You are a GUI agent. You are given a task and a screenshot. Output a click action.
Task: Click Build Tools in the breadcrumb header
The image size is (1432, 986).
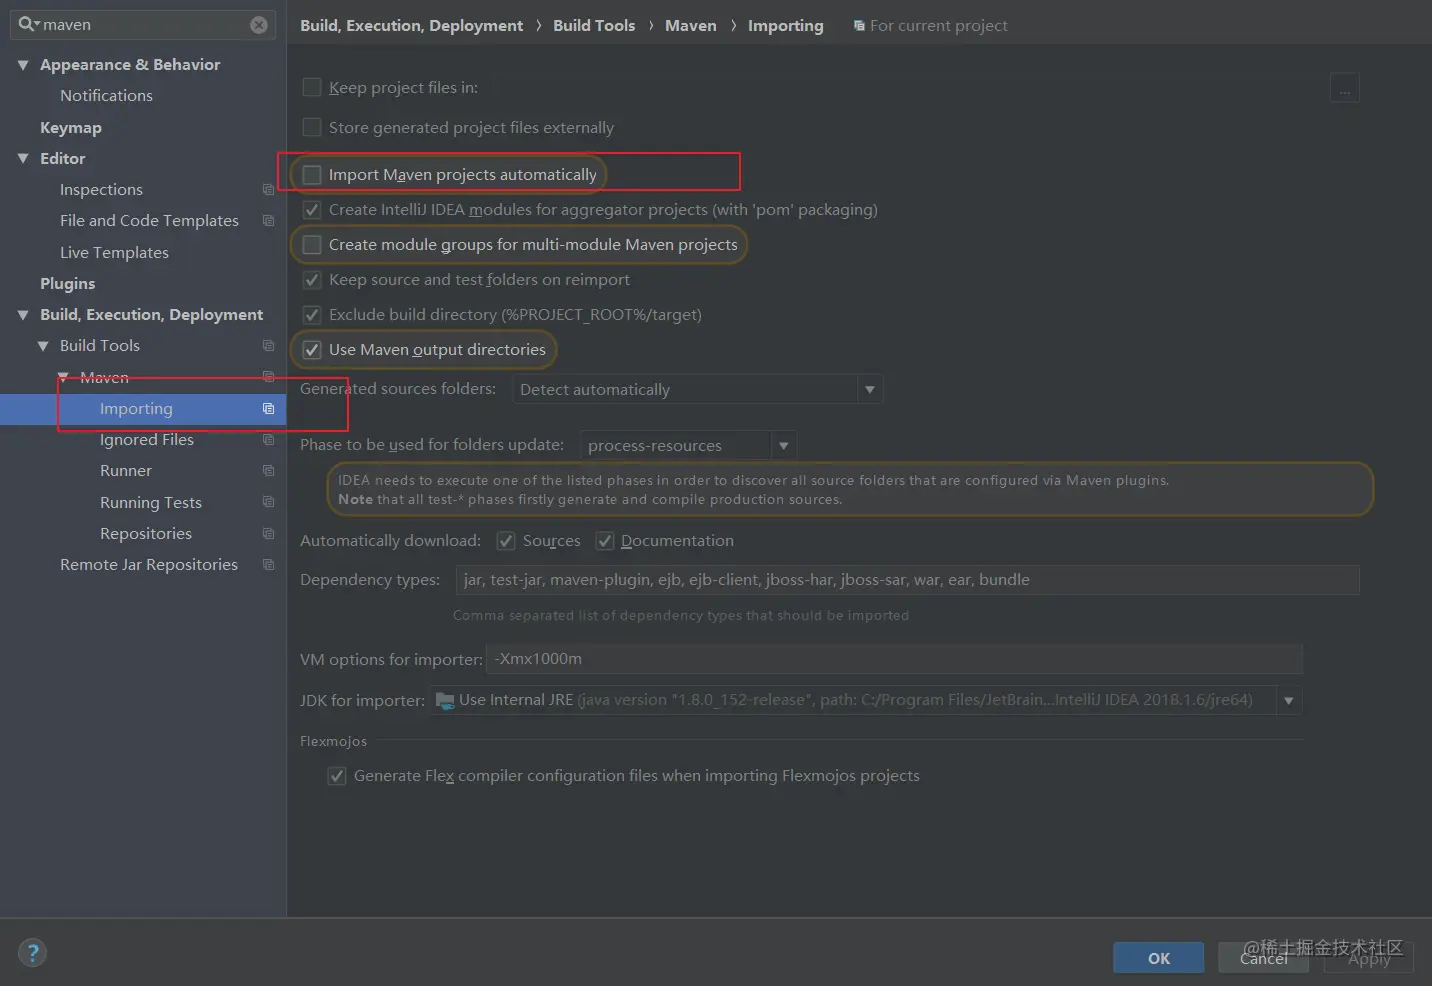(x=594, y=26)
